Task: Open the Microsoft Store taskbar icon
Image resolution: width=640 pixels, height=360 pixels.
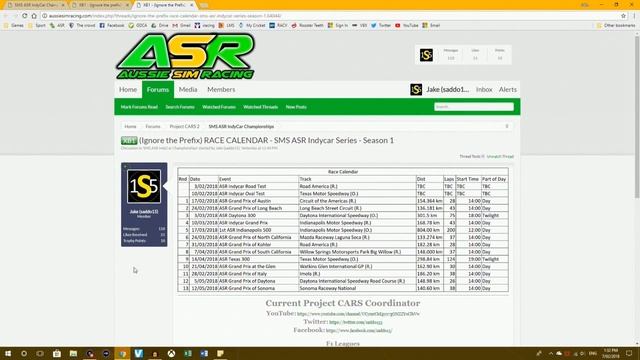Action: pos(57,353)
